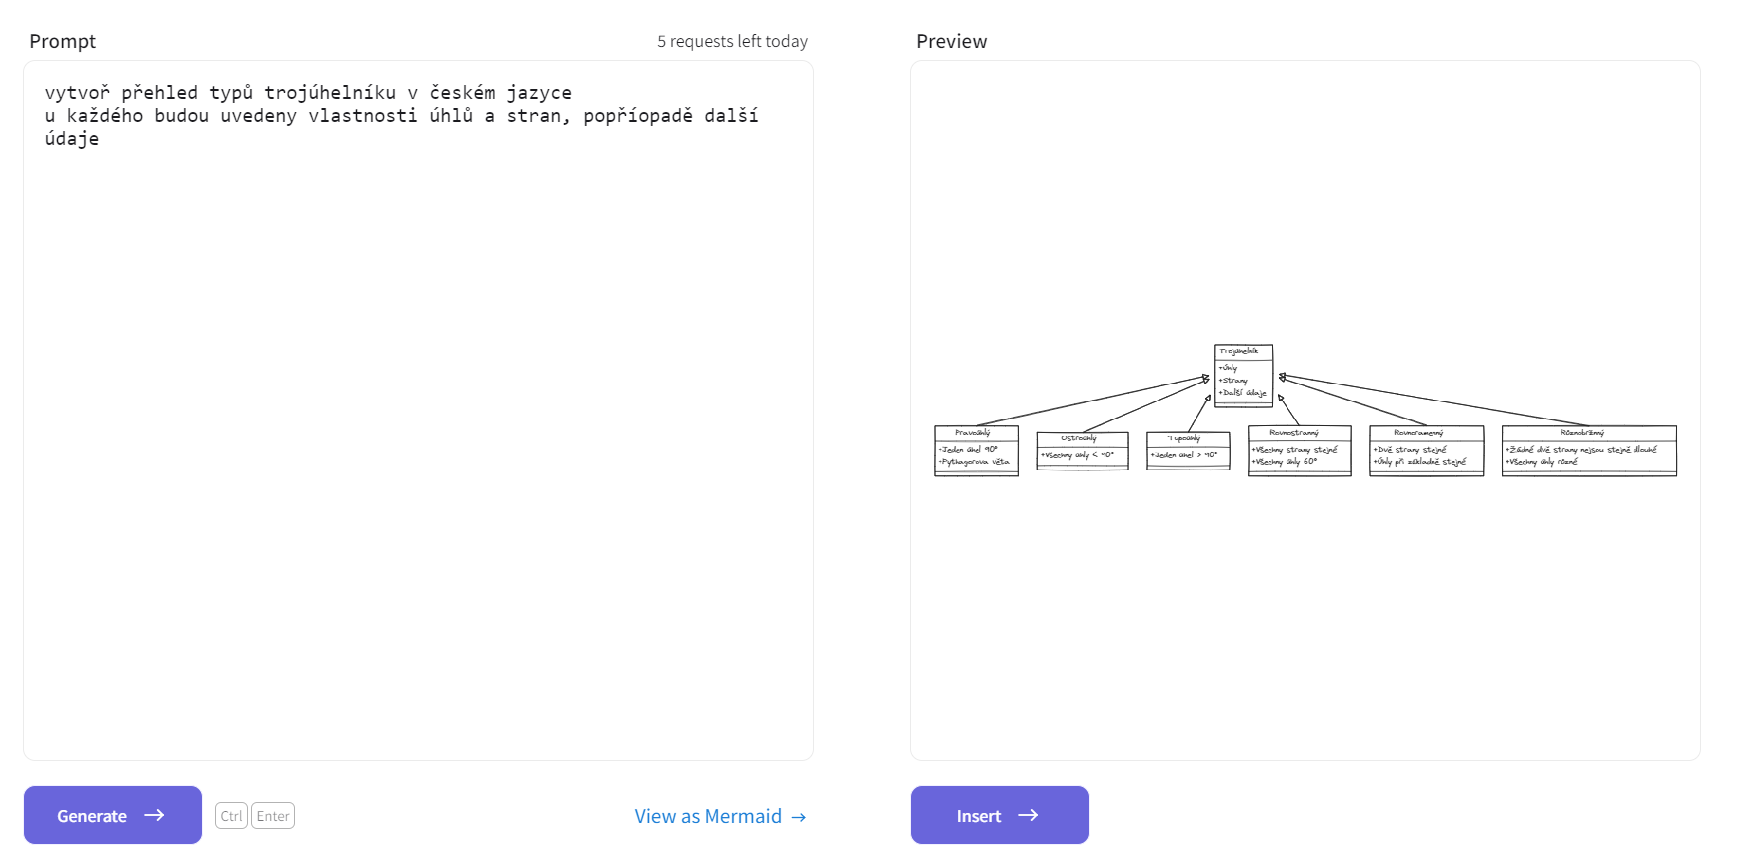Click the Preview heading label
The width and height of the screenshot is (1755, 864).
pyautogui.click(x=951, y=41)
